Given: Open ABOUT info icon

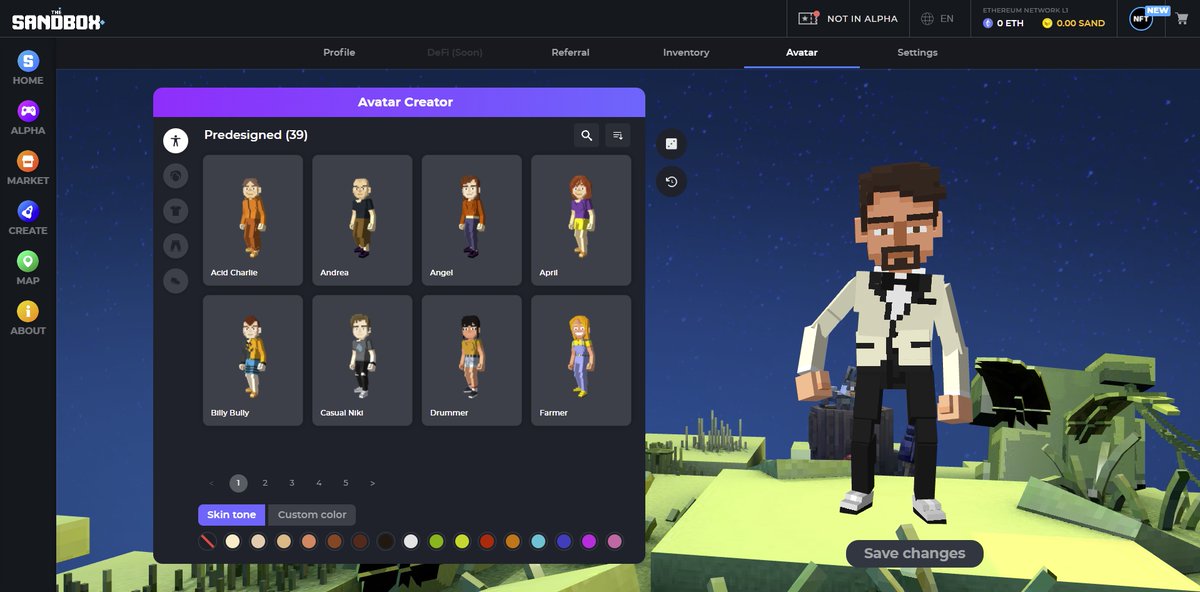Looking at the screenshot, I should pyautogui.click(x=28, y=311).
